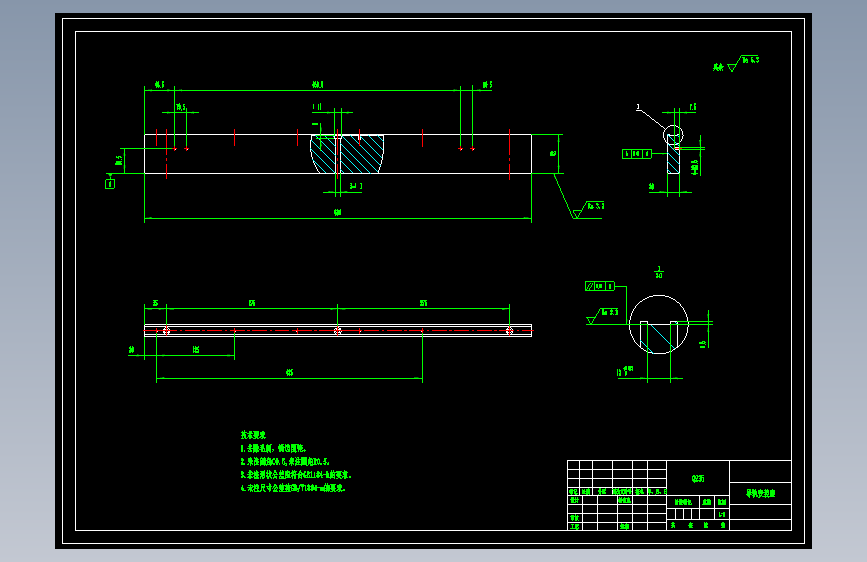Select technical requirement line 1 about deburring

273,448
